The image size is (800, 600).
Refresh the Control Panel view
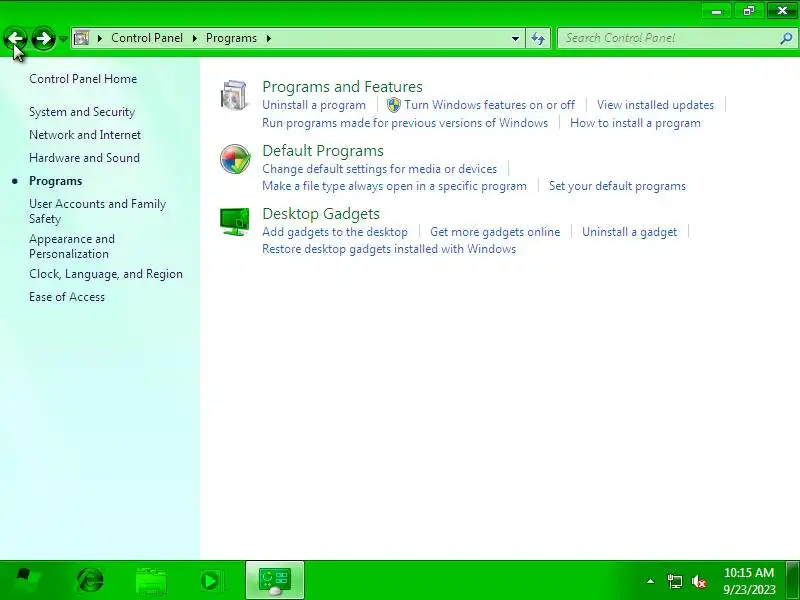coord(538,38)
